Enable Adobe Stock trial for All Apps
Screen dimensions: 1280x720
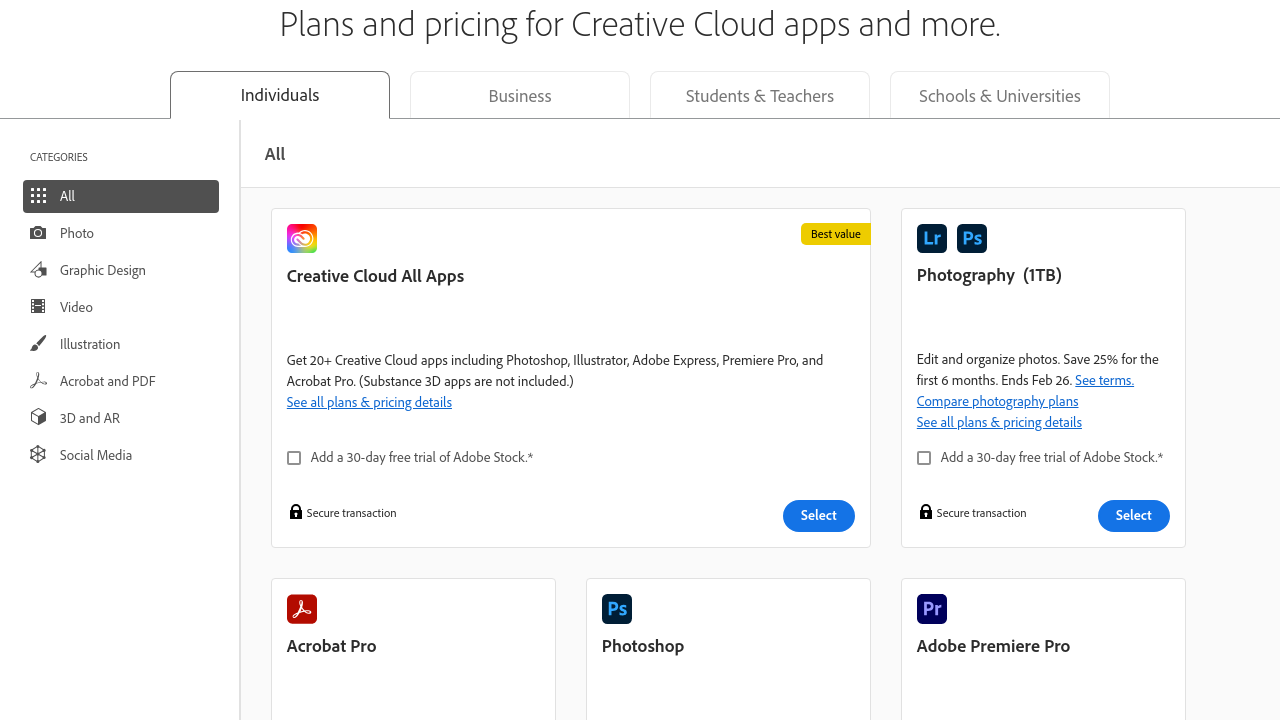point(294,458)
